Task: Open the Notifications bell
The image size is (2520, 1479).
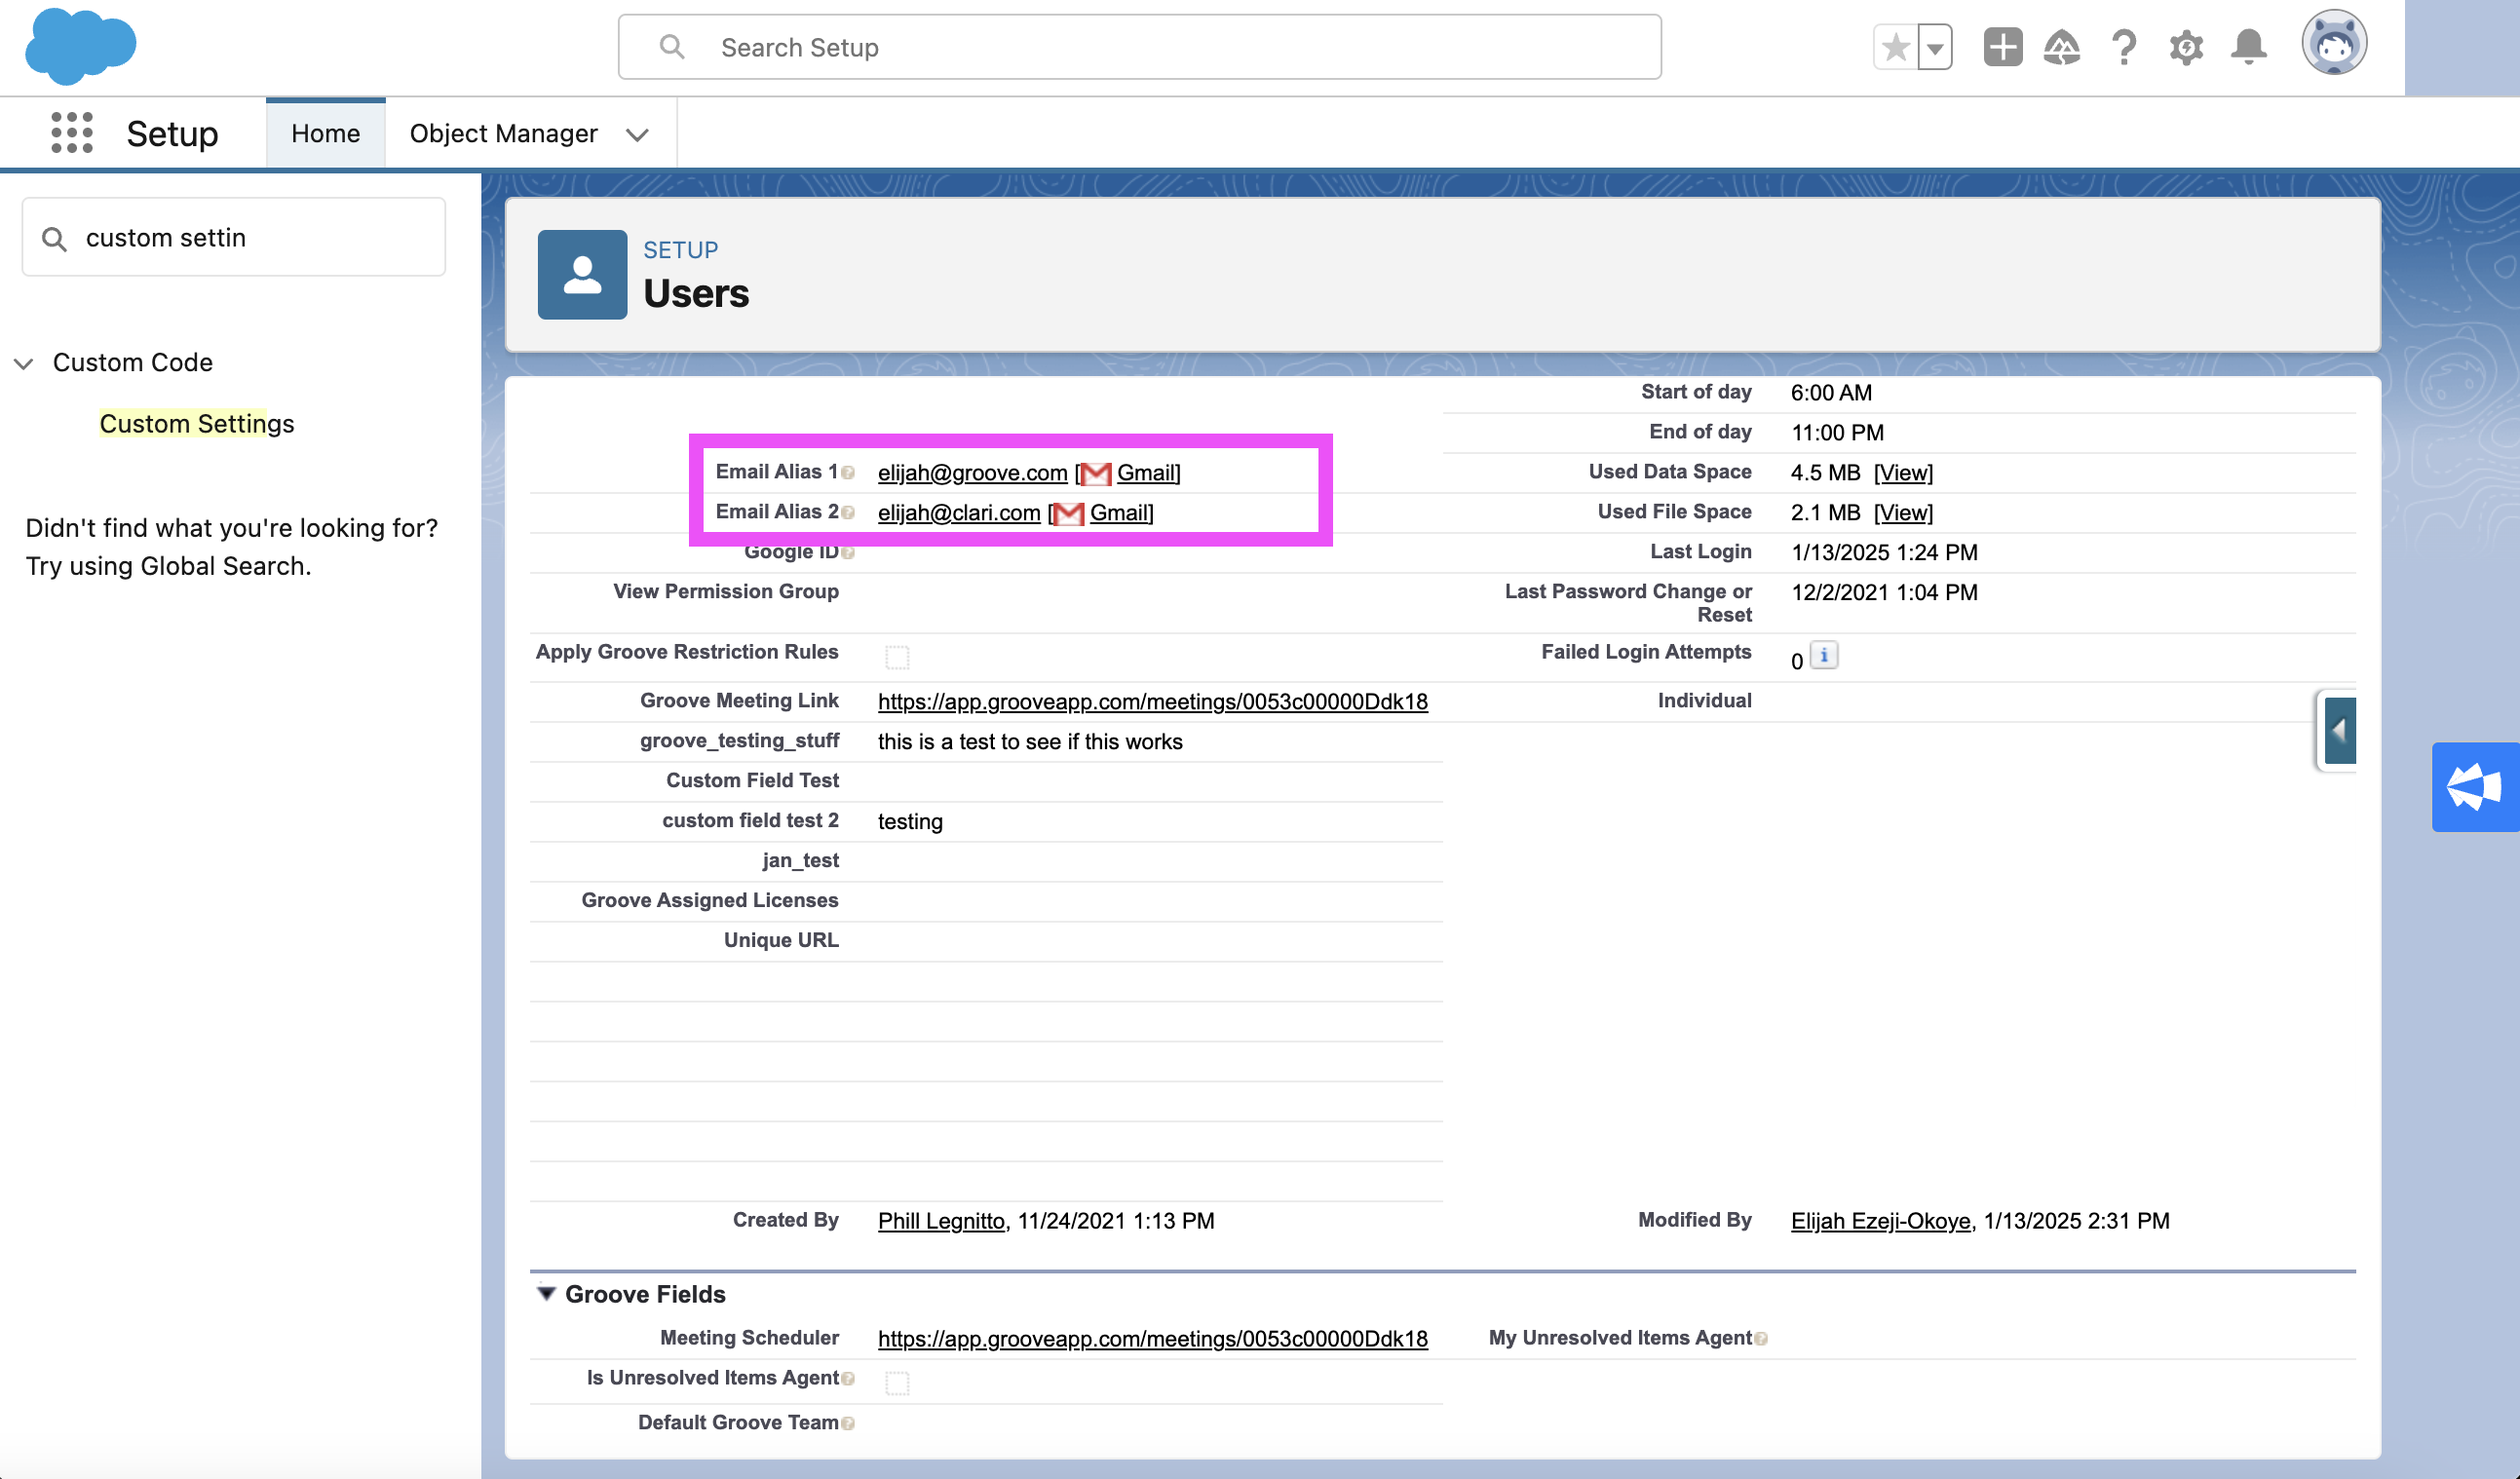Action: pos(2249,47)
